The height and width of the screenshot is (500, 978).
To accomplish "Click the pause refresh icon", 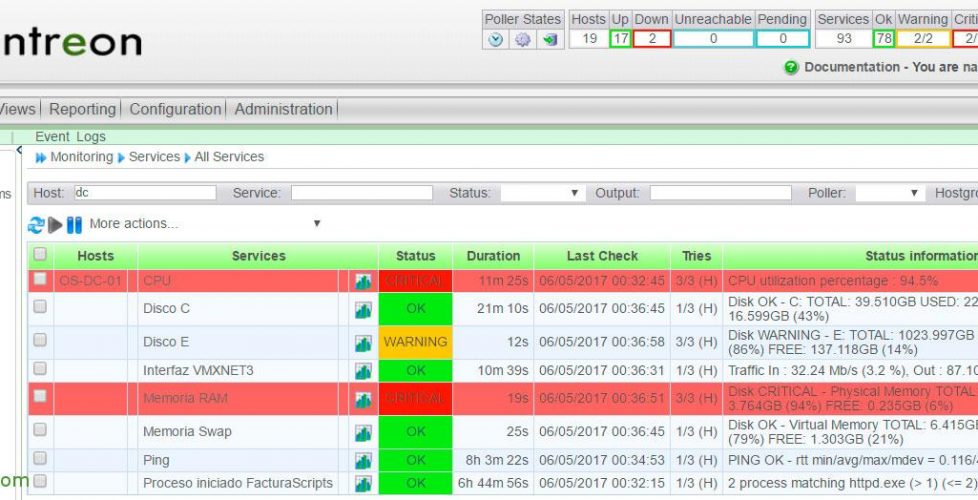I will (74, 224).
